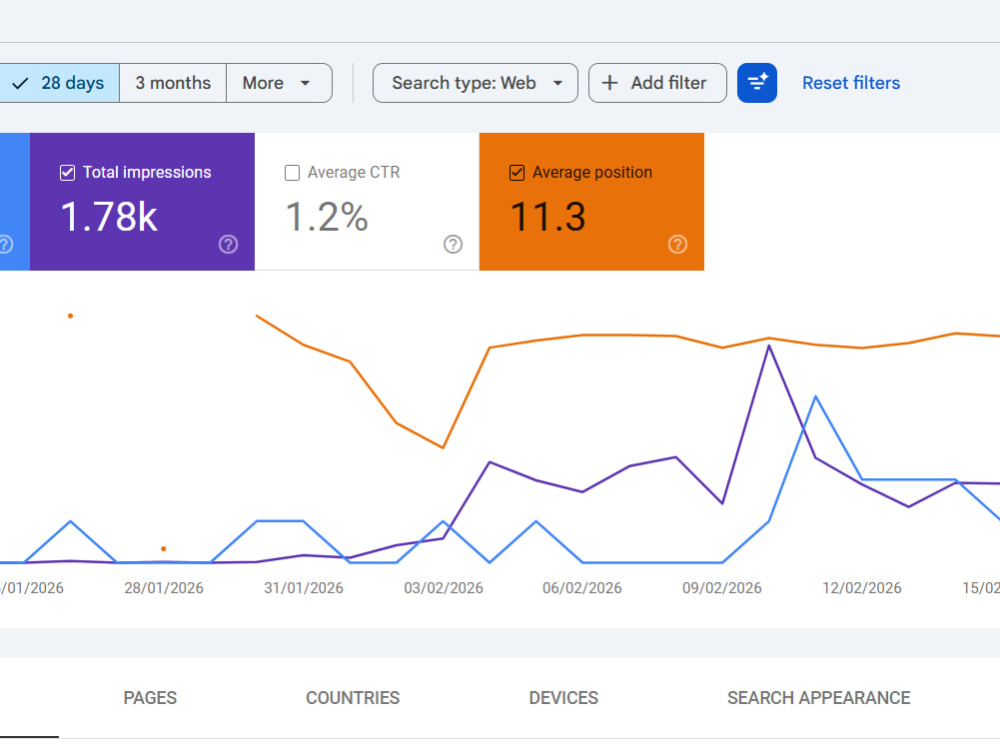Screen dimensions: 1000x750
Task: Click the 1.78k impressions value
Action: click(109, 217)
